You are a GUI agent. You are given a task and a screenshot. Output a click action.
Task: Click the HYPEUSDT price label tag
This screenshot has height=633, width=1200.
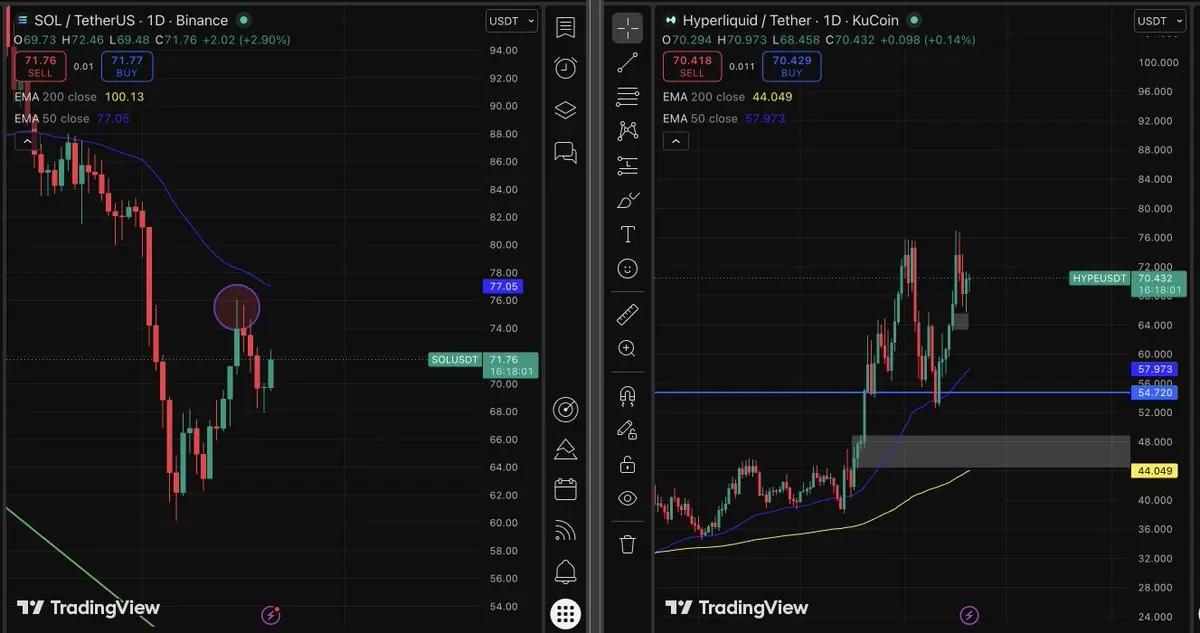point(1099,278)
